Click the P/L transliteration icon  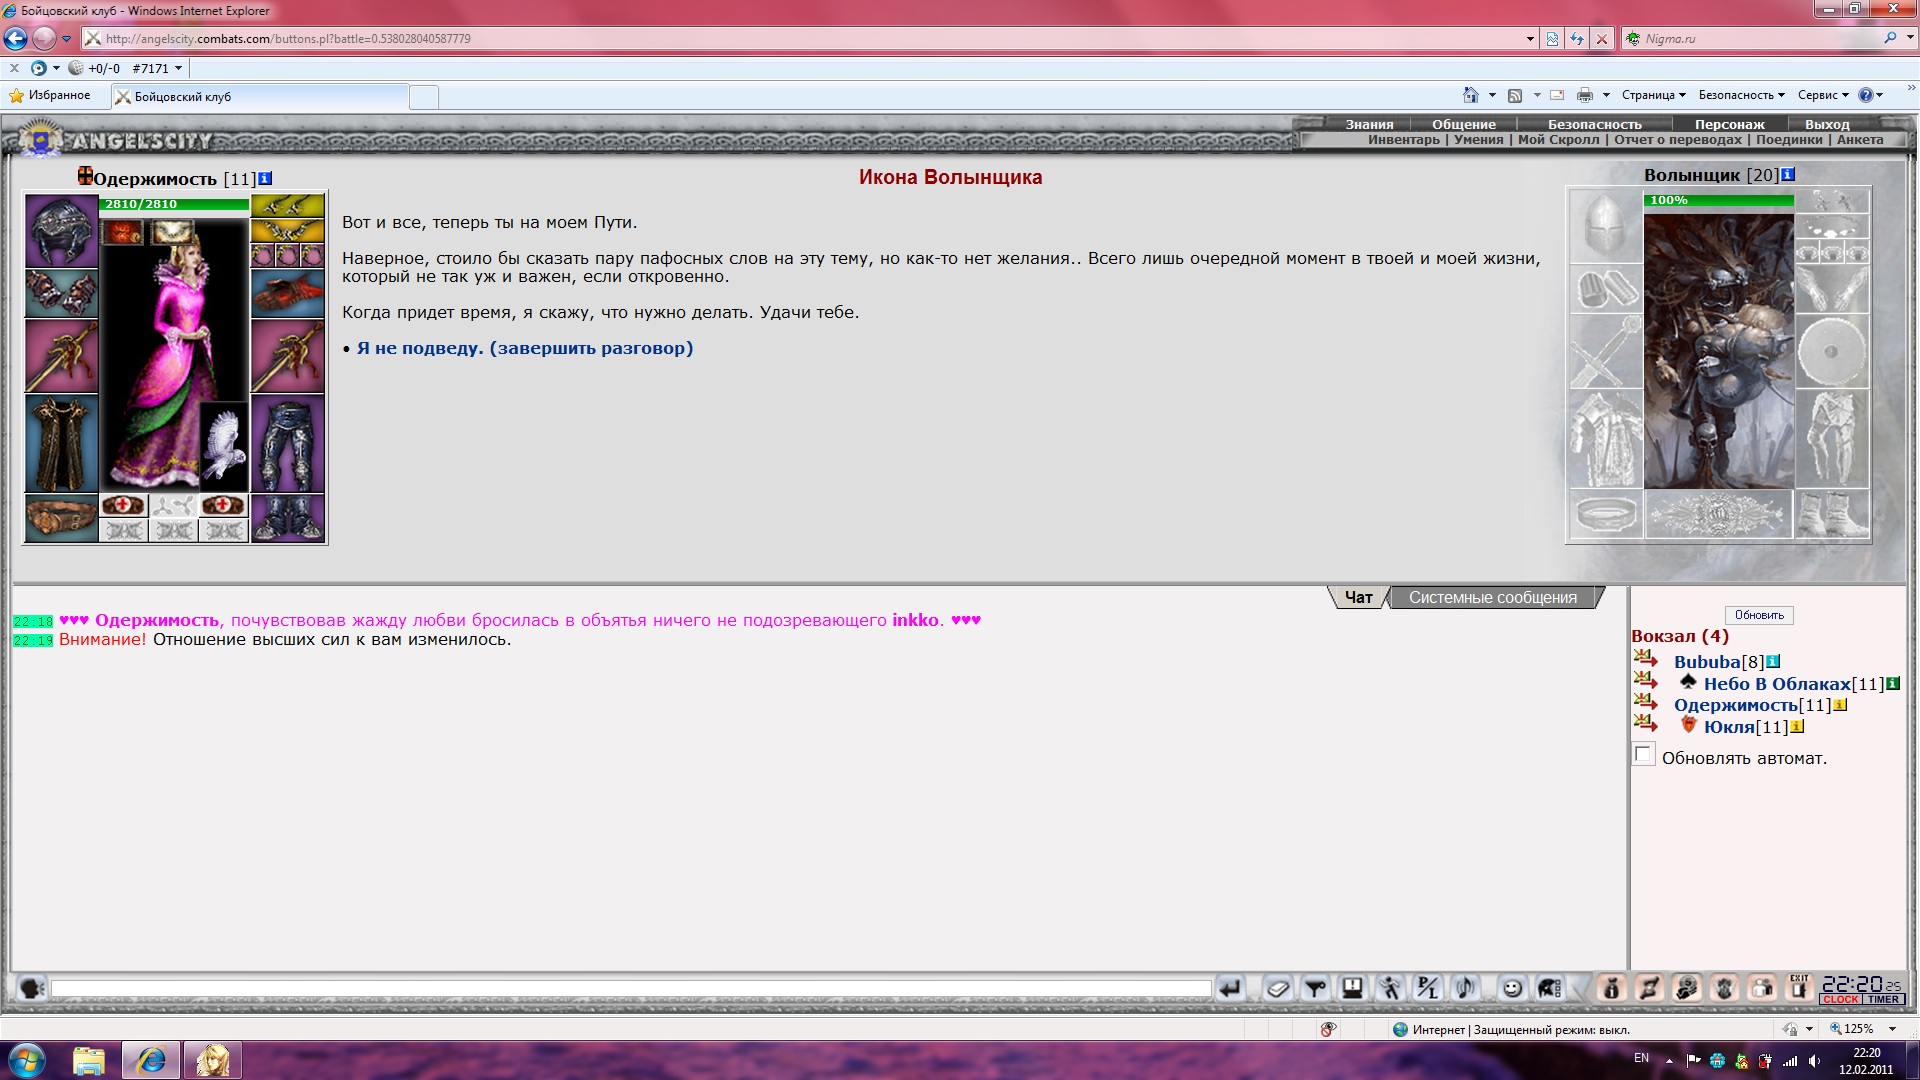point(1428,988)
